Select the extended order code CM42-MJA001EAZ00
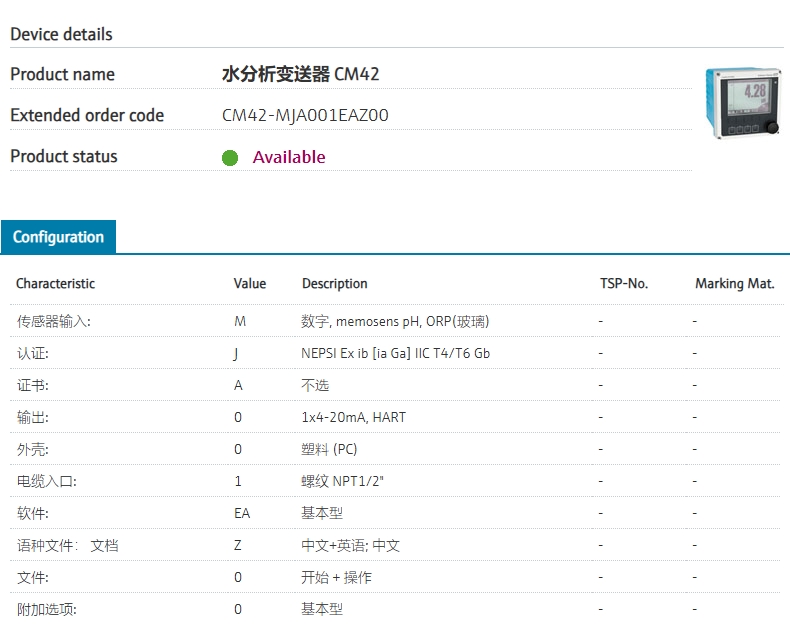Image resolution: width=790 pixels, height=629 pixels. pyautogui.click(x=305, y=115)
